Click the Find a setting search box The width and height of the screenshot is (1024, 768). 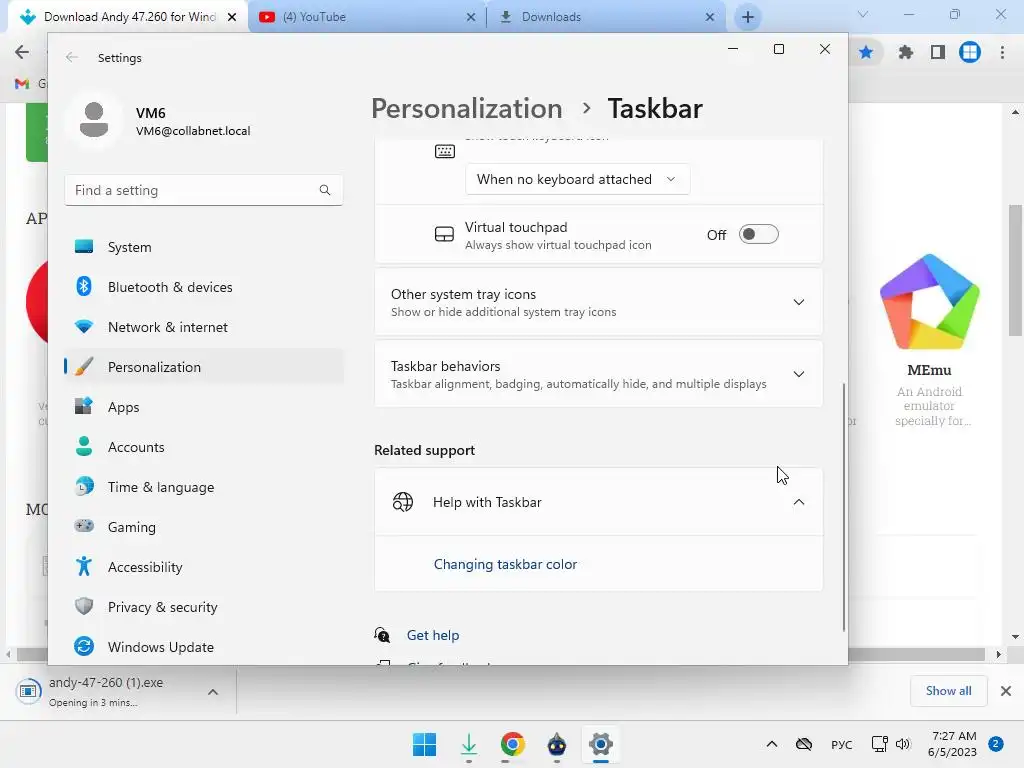(204, 190)
